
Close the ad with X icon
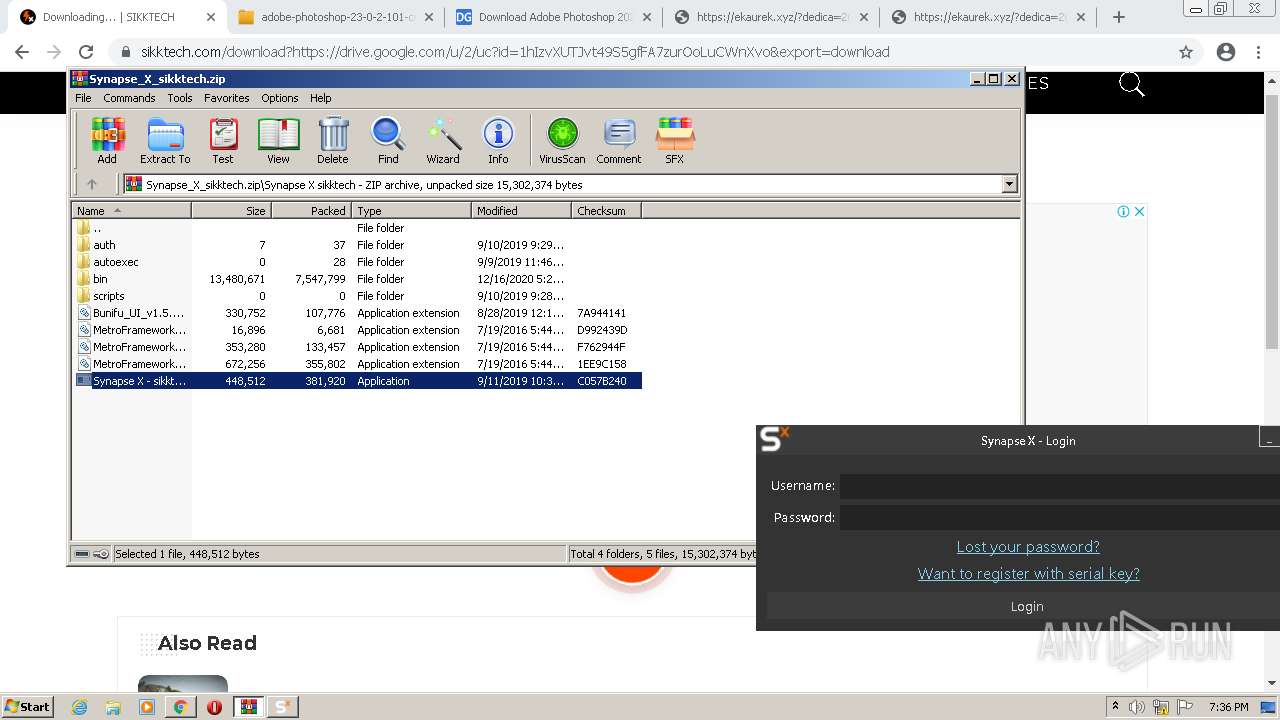(x=1138, y=211)
